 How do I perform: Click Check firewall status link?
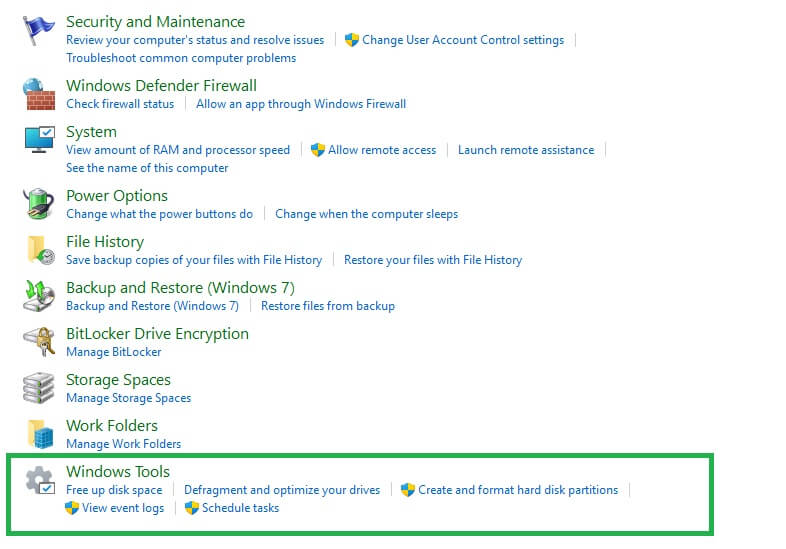[120, 104]
